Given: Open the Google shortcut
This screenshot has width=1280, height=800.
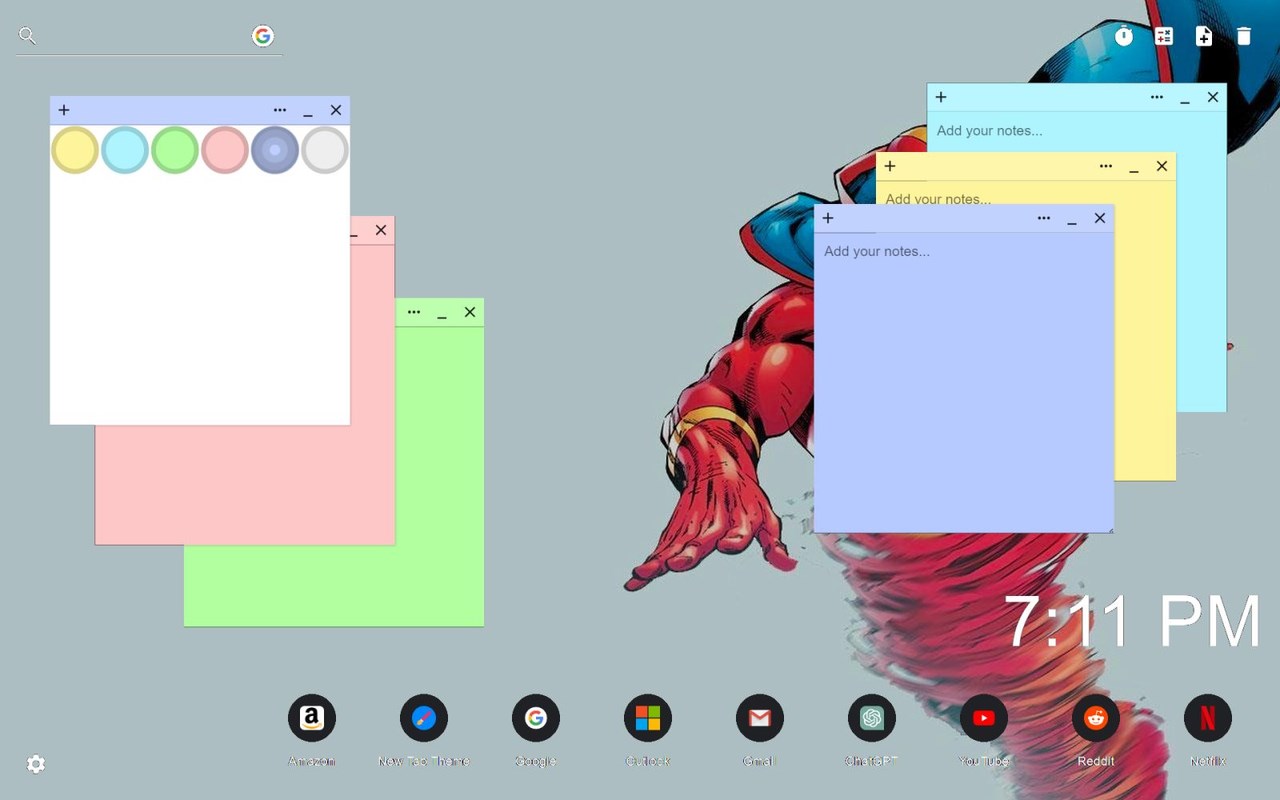Looking at the screenshot, I should (536, 718).
